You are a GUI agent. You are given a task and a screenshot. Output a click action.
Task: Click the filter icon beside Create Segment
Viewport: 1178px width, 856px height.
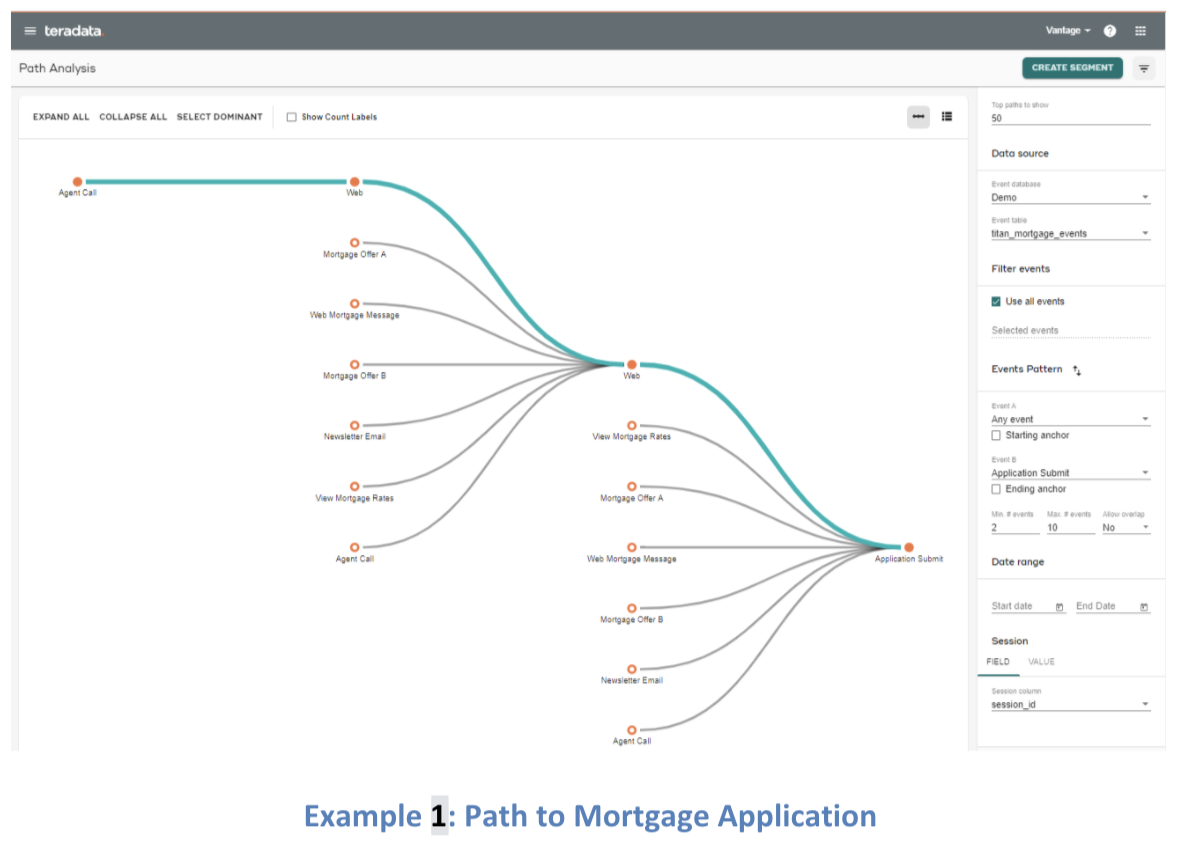coord(1144,68)
